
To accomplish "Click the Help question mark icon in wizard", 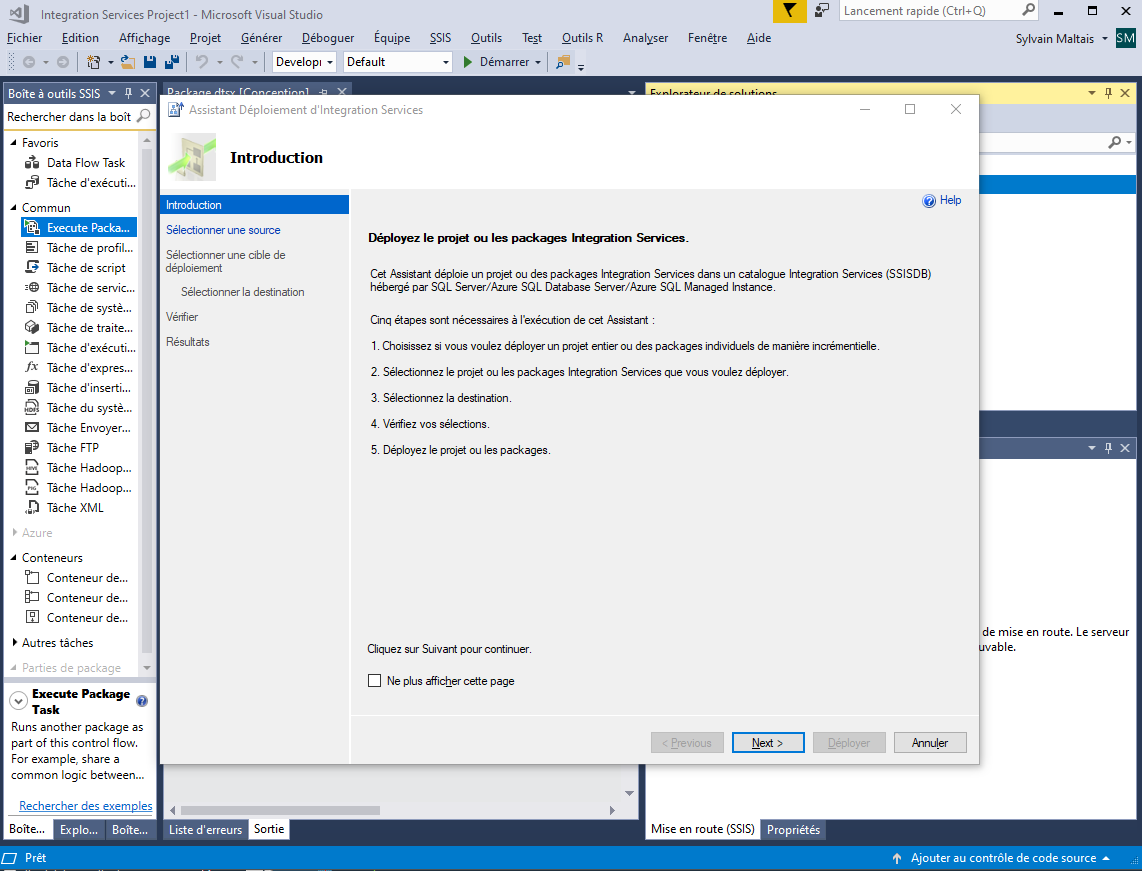I will pos(929,201).
